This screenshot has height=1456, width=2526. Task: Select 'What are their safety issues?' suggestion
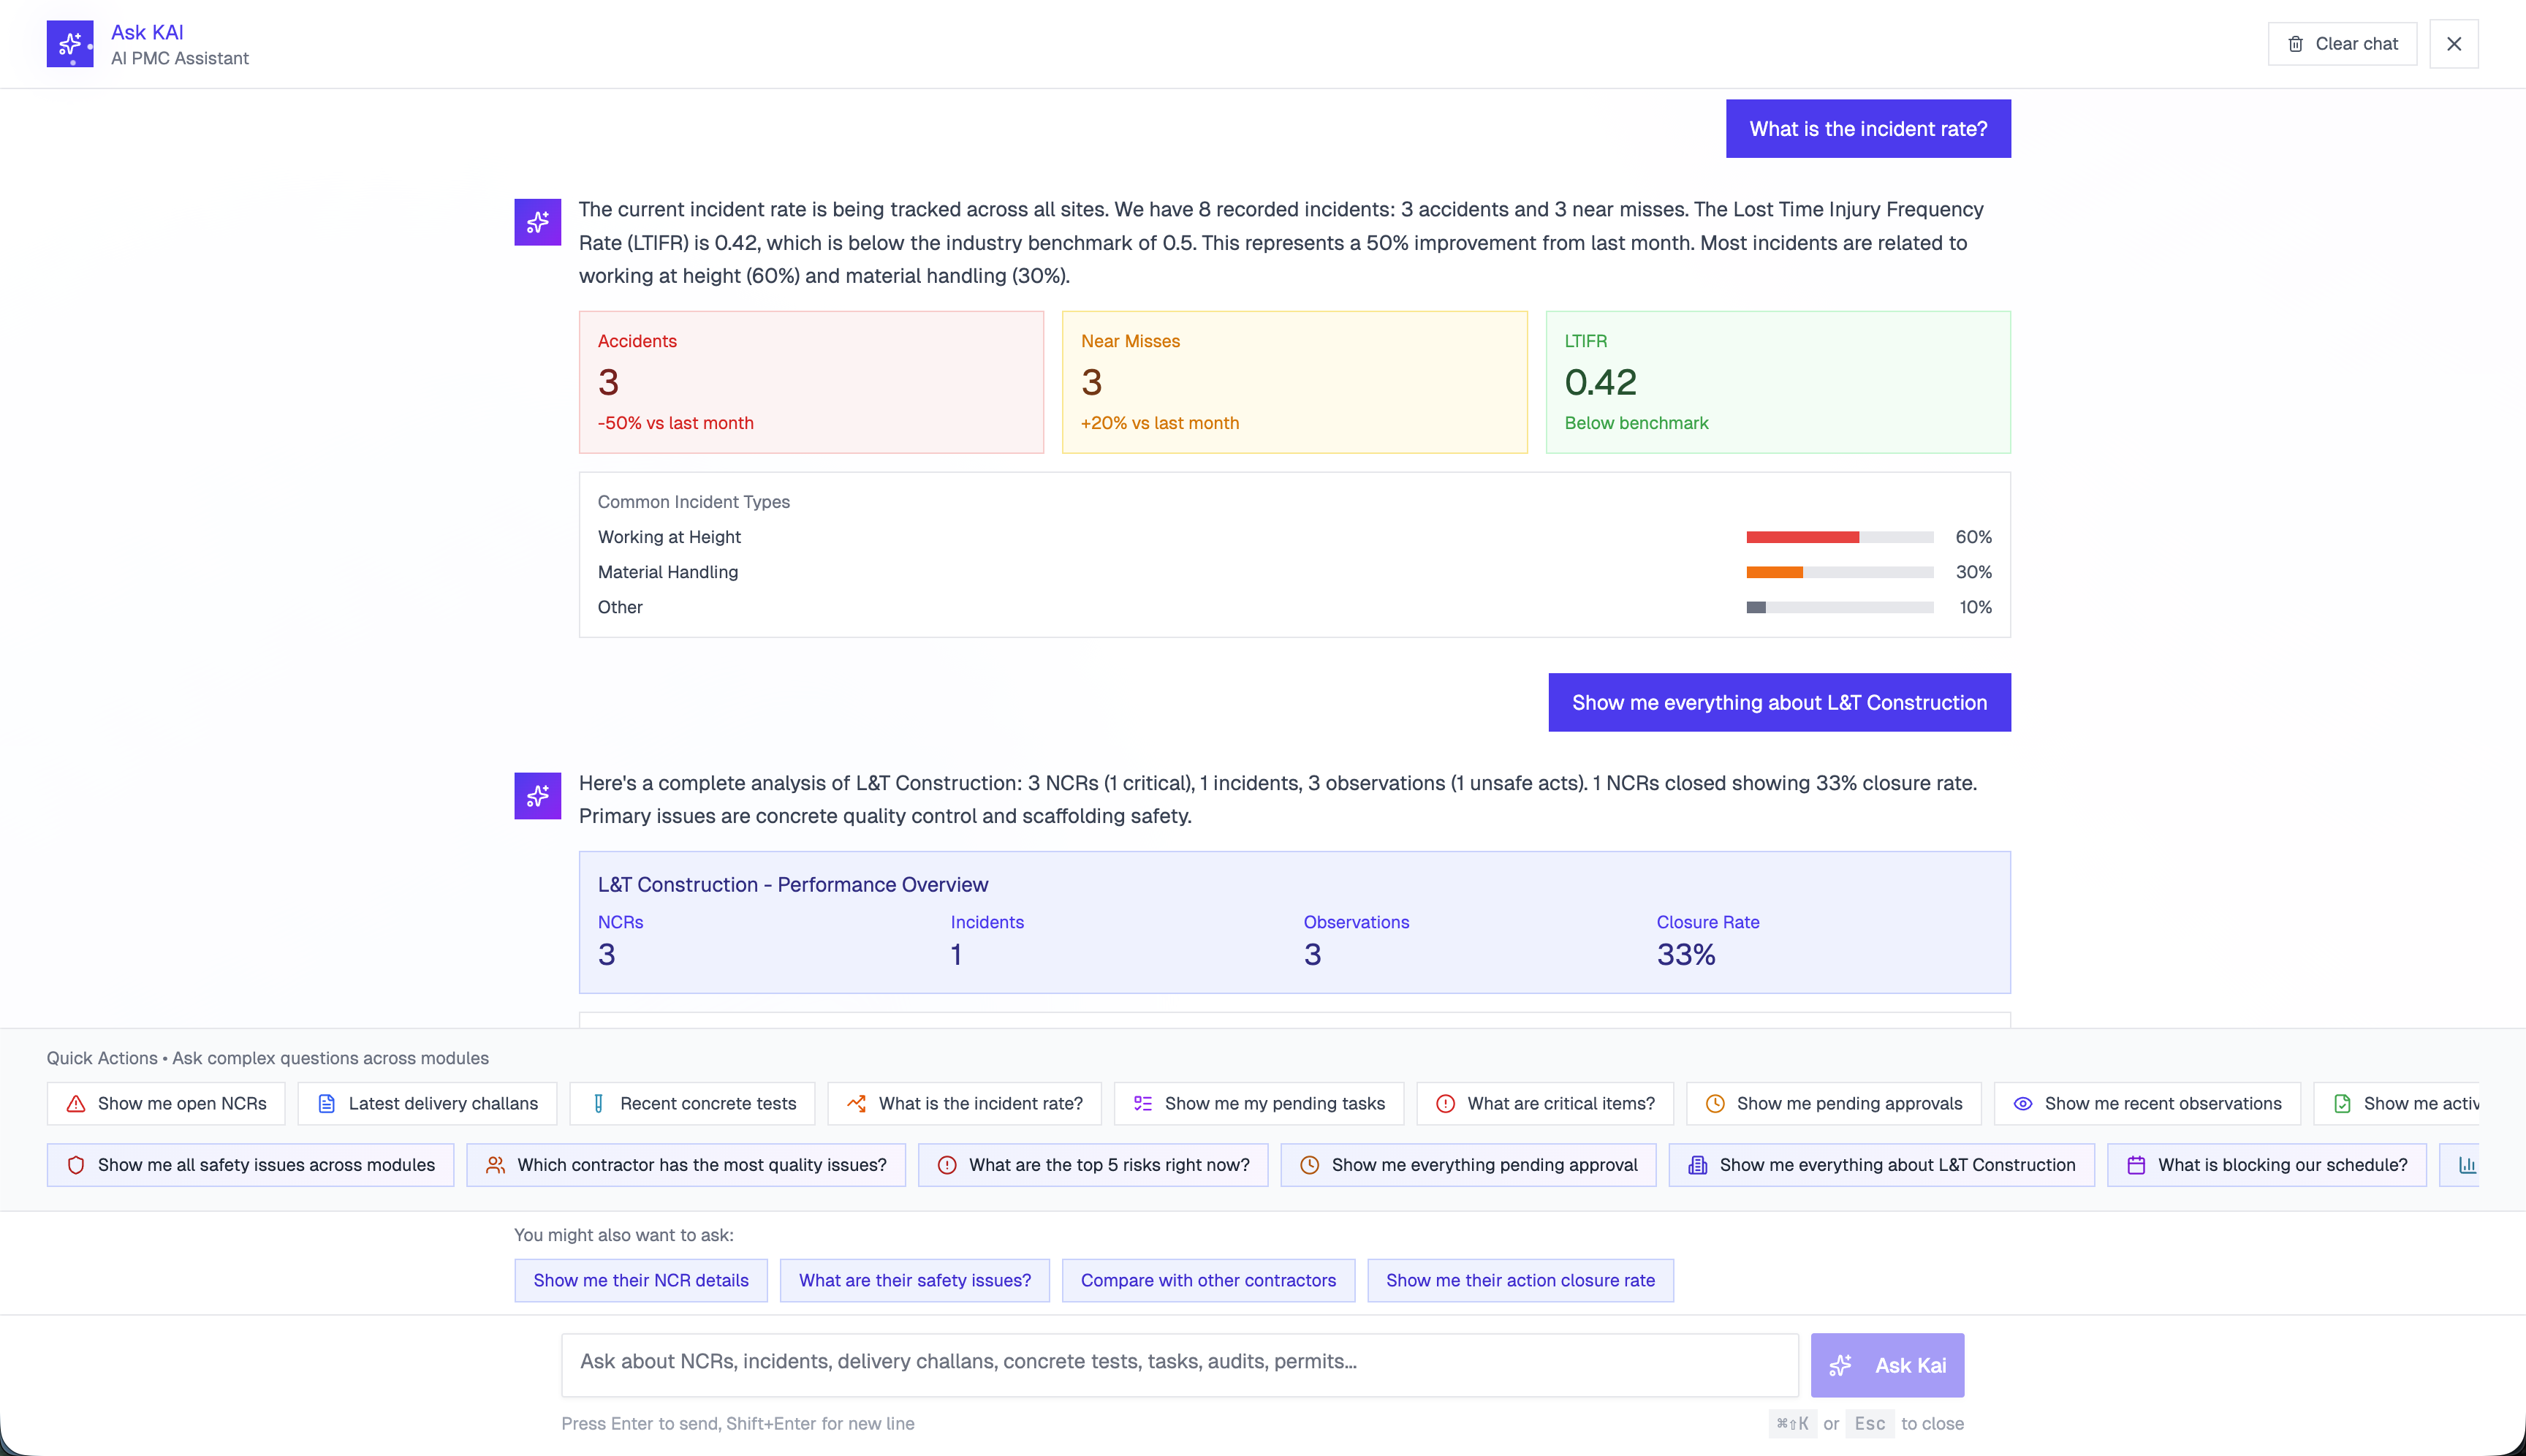(914, 1280)
